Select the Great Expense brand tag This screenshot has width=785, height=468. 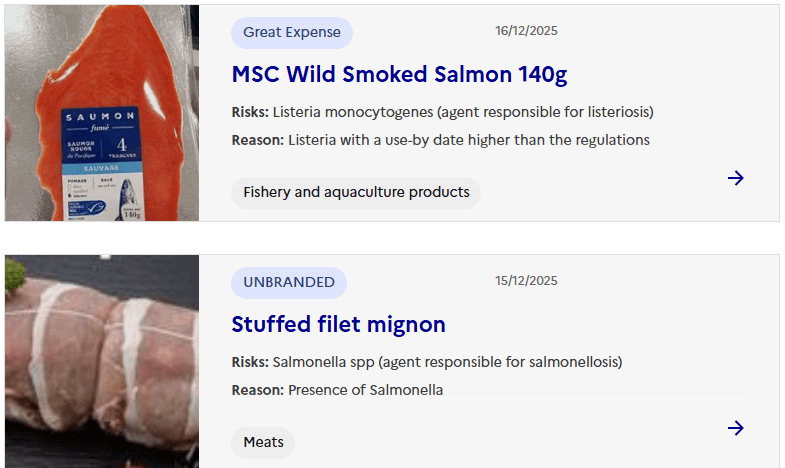pos(291,32)
